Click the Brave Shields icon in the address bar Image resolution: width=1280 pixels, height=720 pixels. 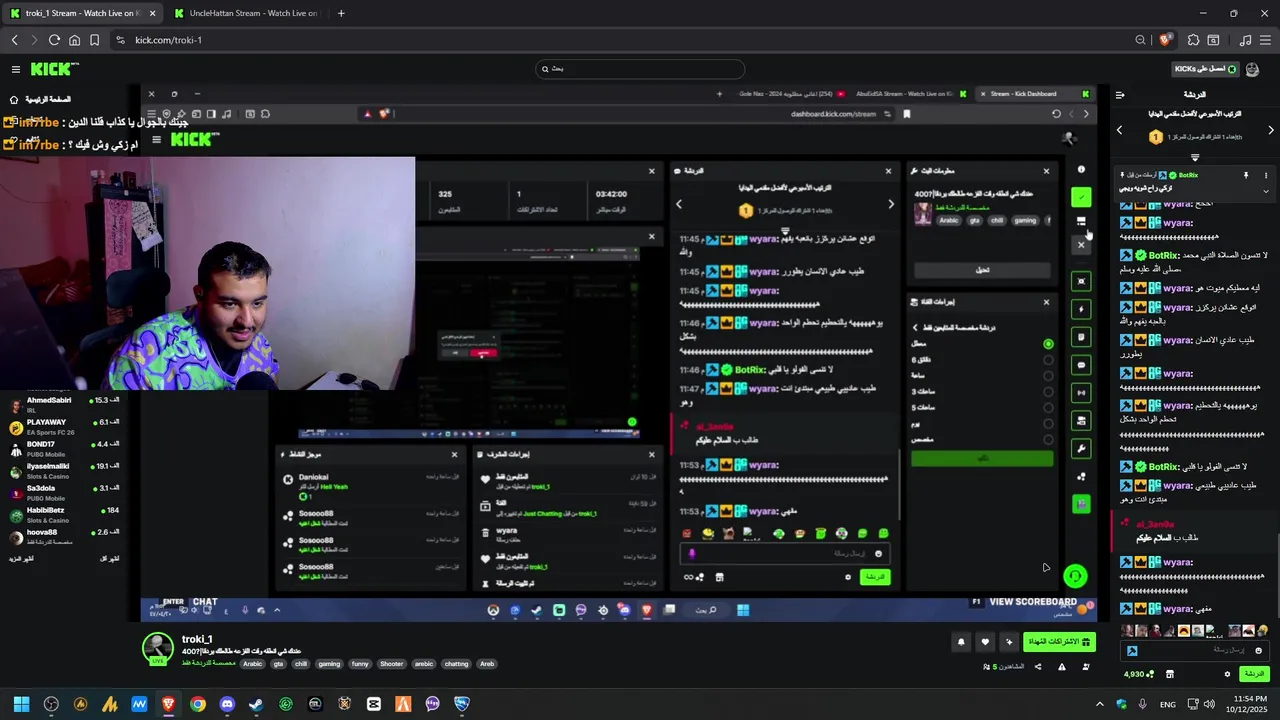coord(1165,40)
